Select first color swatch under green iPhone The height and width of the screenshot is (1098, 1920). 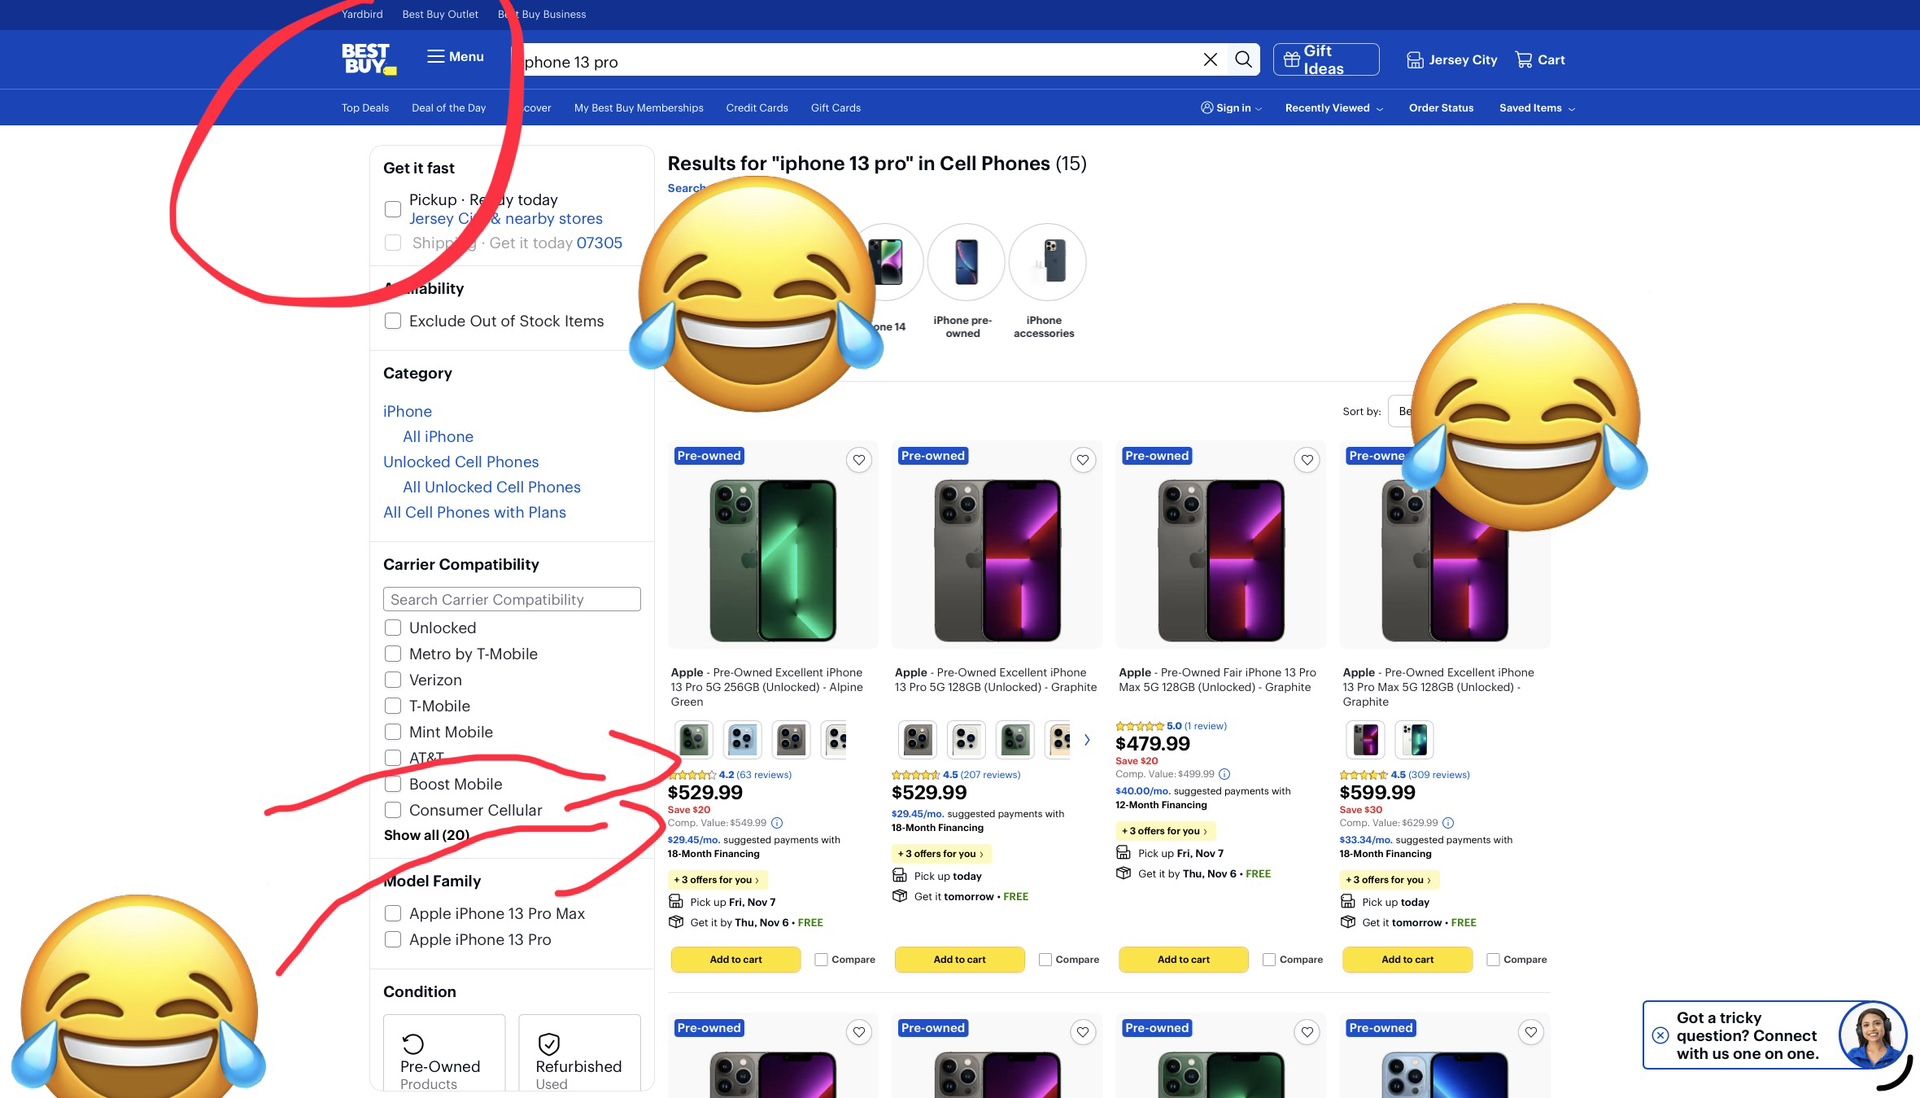click(x=694, y=740)
